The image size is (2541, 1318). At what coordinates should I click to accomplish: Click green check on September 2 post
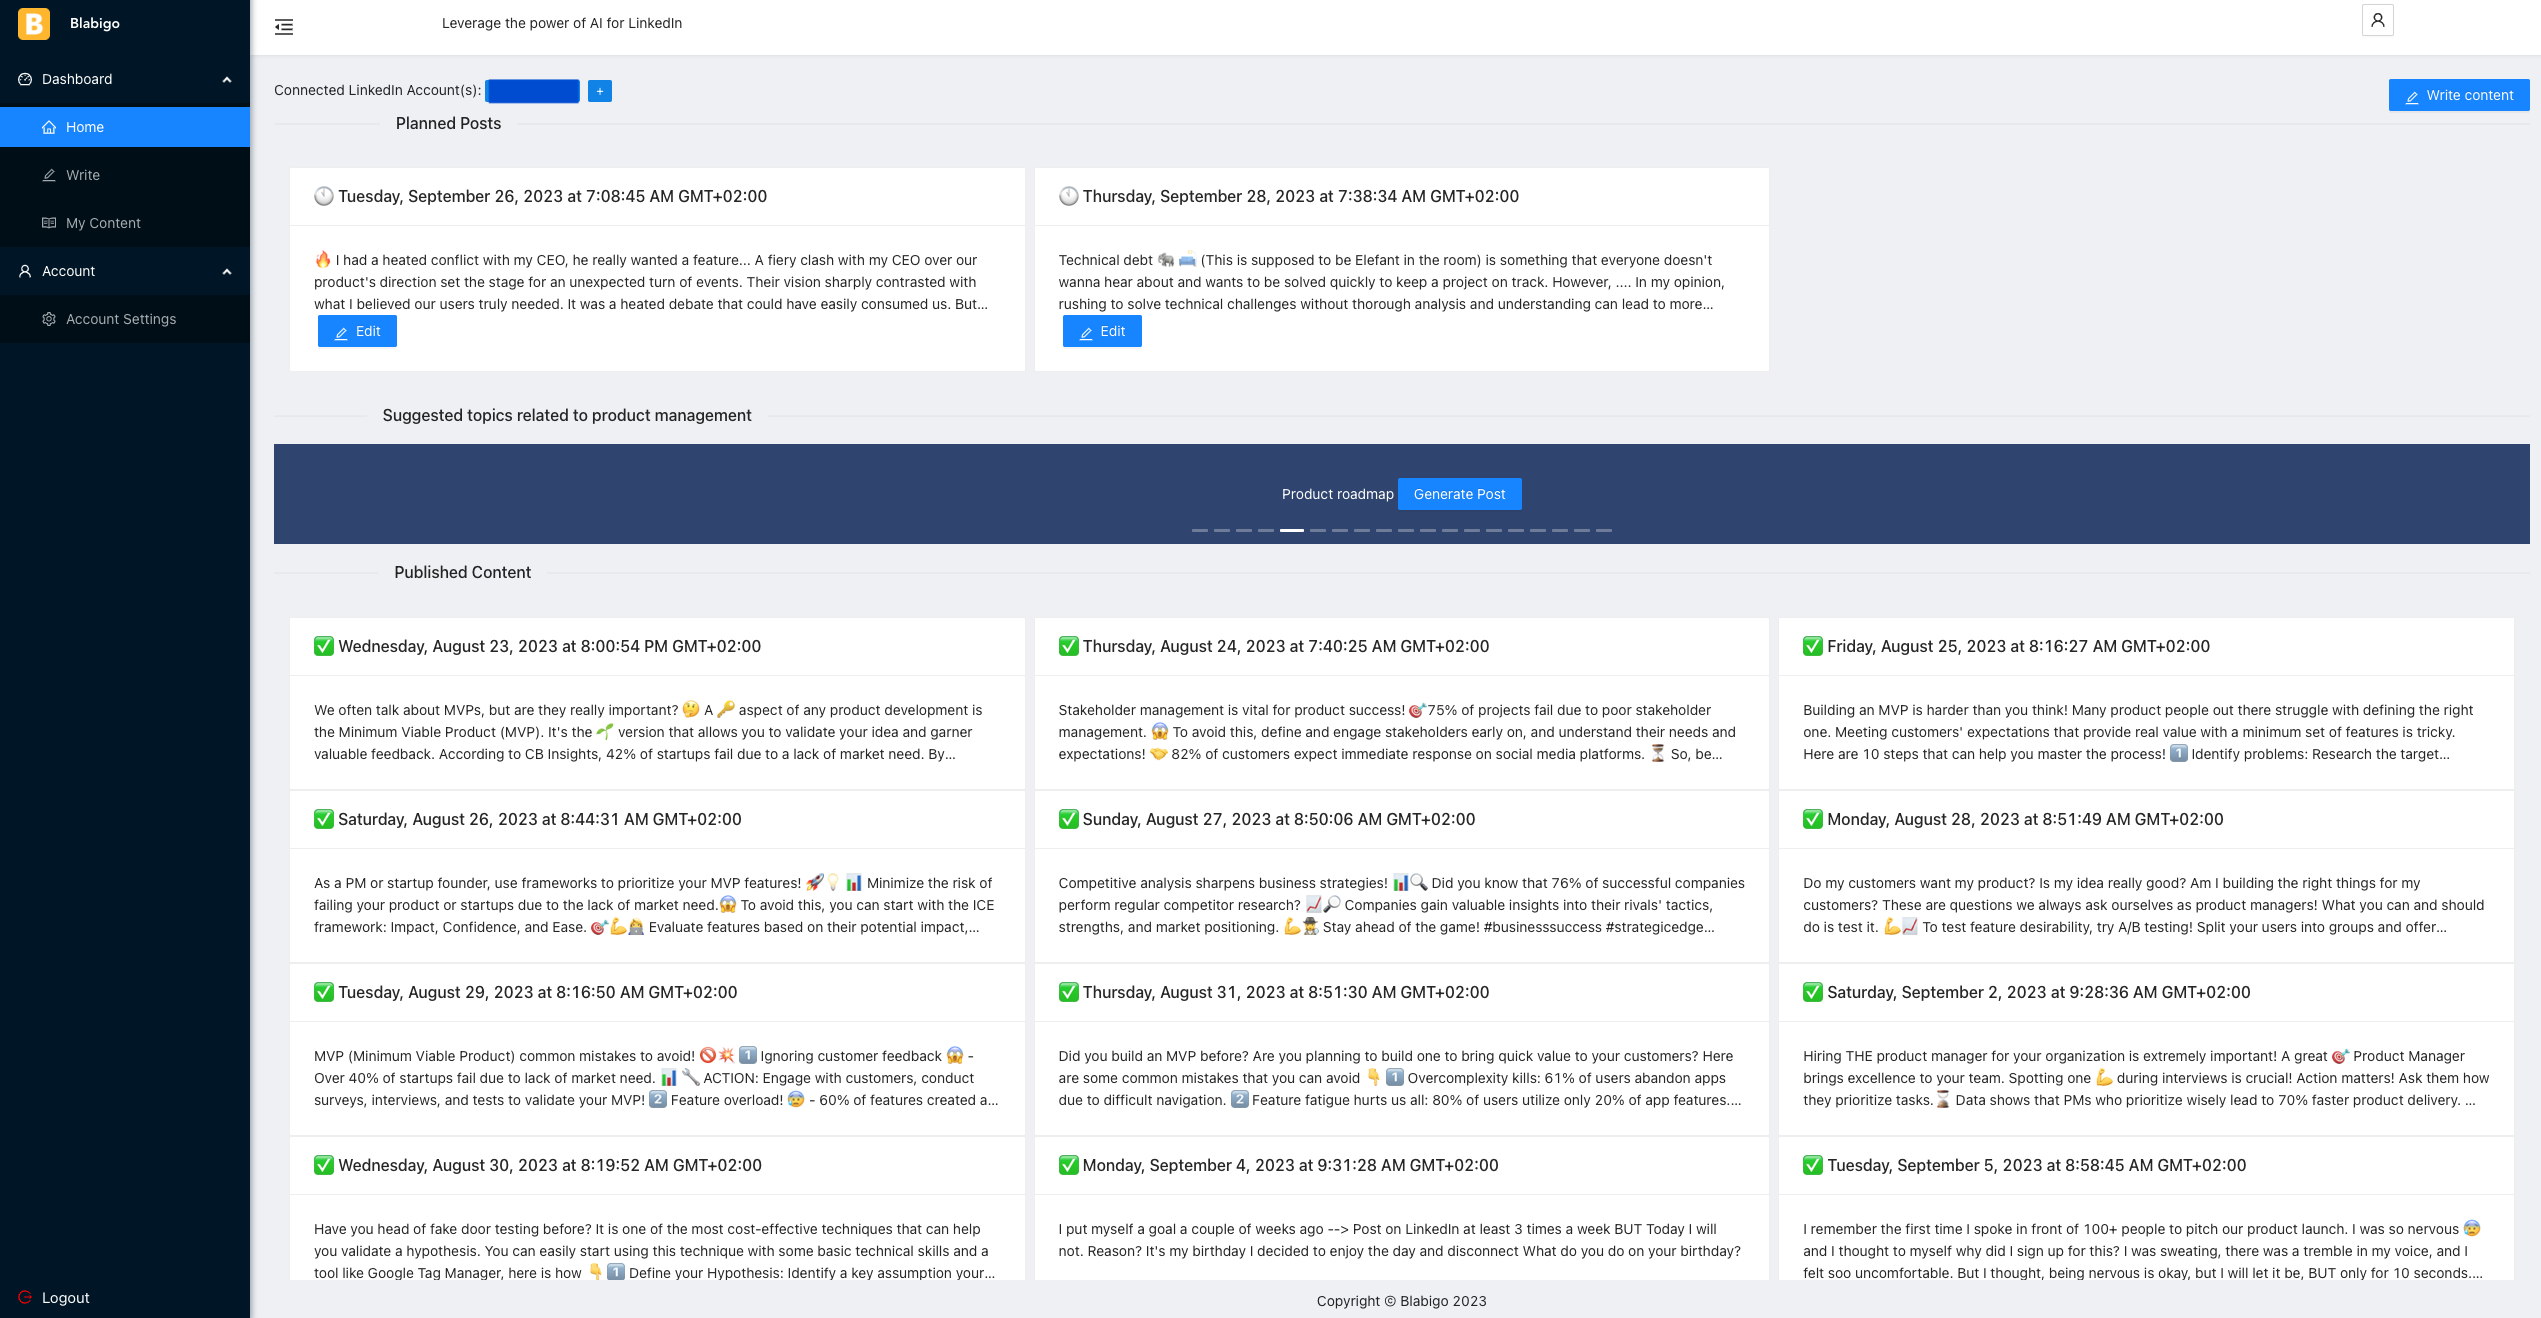coord(1813,992)
